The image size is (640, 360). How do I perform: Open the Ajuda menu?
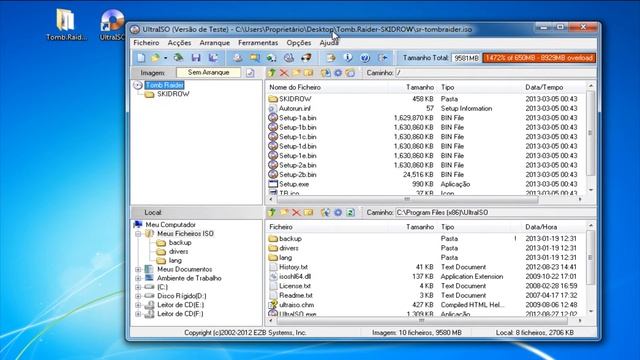tap(329, 43)
